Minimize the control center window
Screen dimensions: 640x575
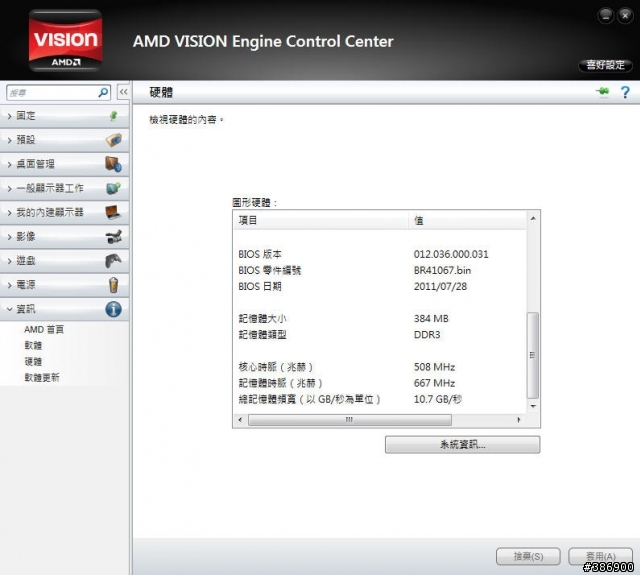[x=606, y=16]
